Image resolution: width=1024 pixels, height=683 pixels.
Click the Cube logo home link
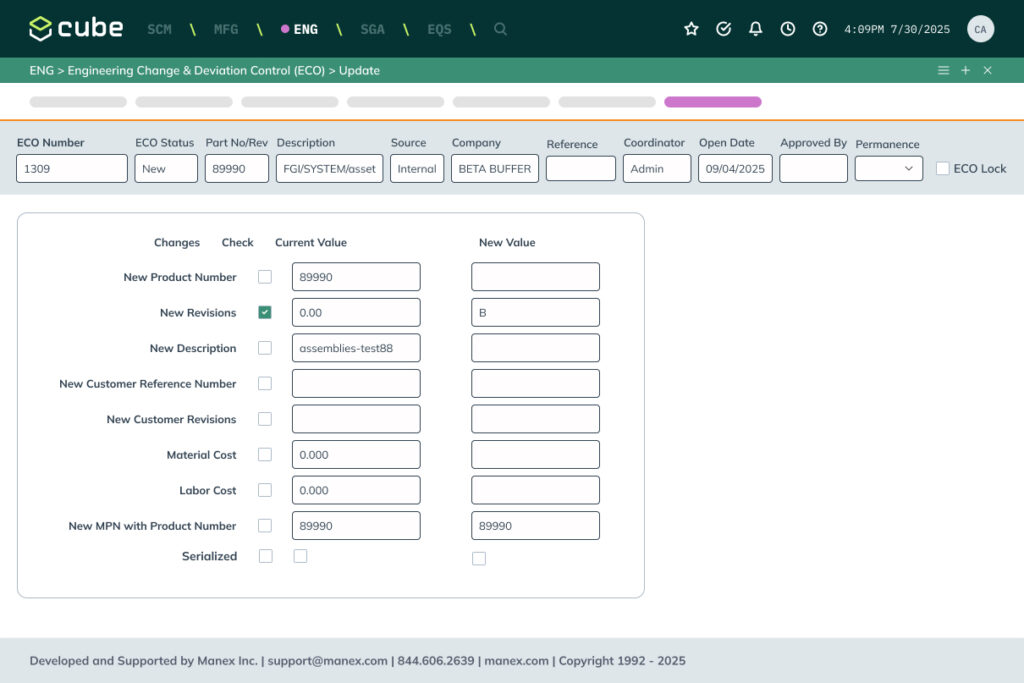point(76,29)
